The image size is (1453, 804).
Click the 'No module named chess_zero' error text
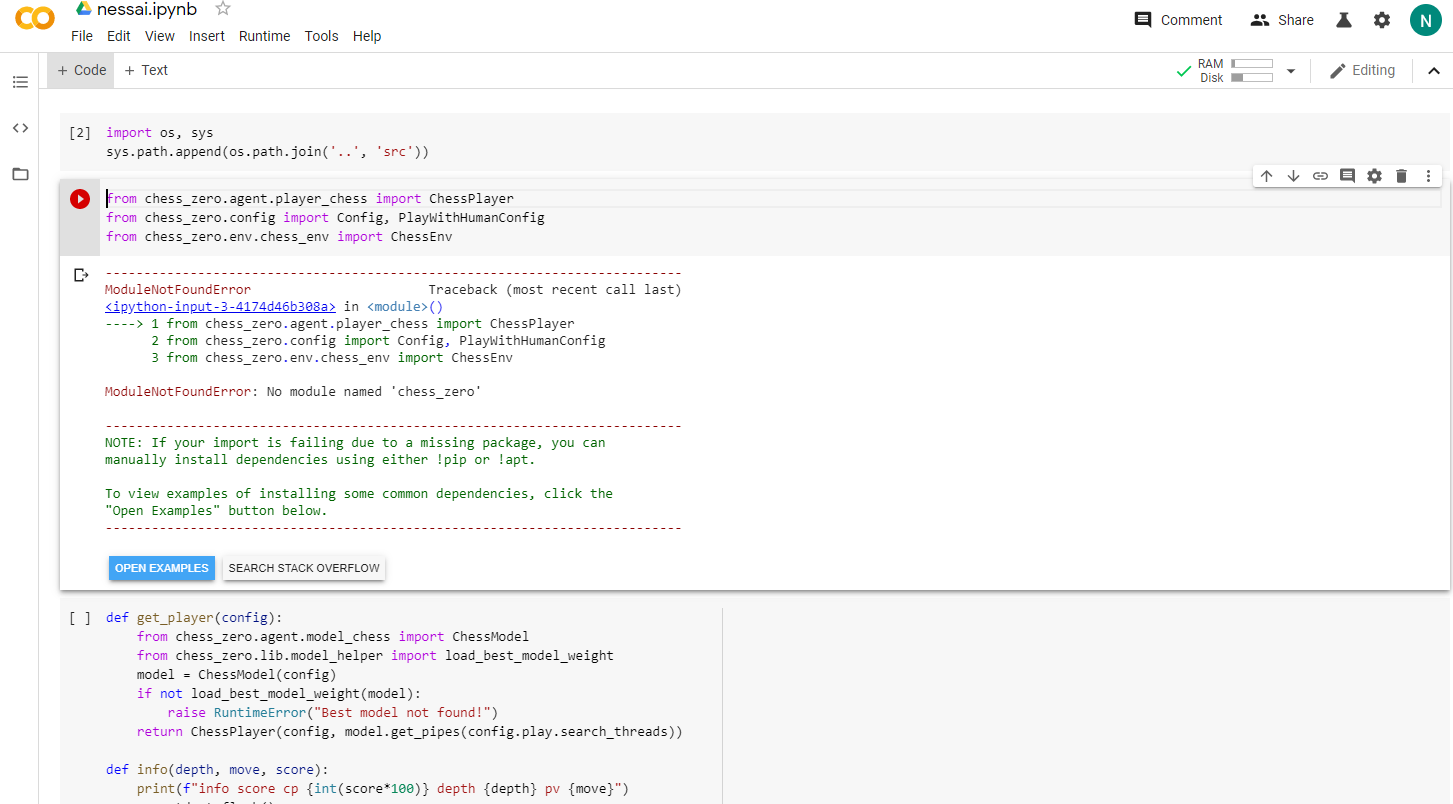coord(374,392)
